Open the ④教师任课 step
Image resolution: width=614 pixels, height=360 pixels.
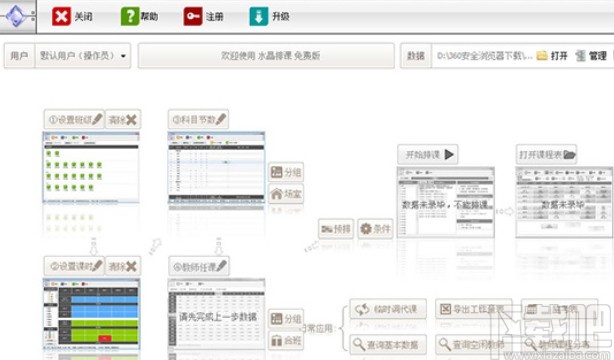(199, 266)
